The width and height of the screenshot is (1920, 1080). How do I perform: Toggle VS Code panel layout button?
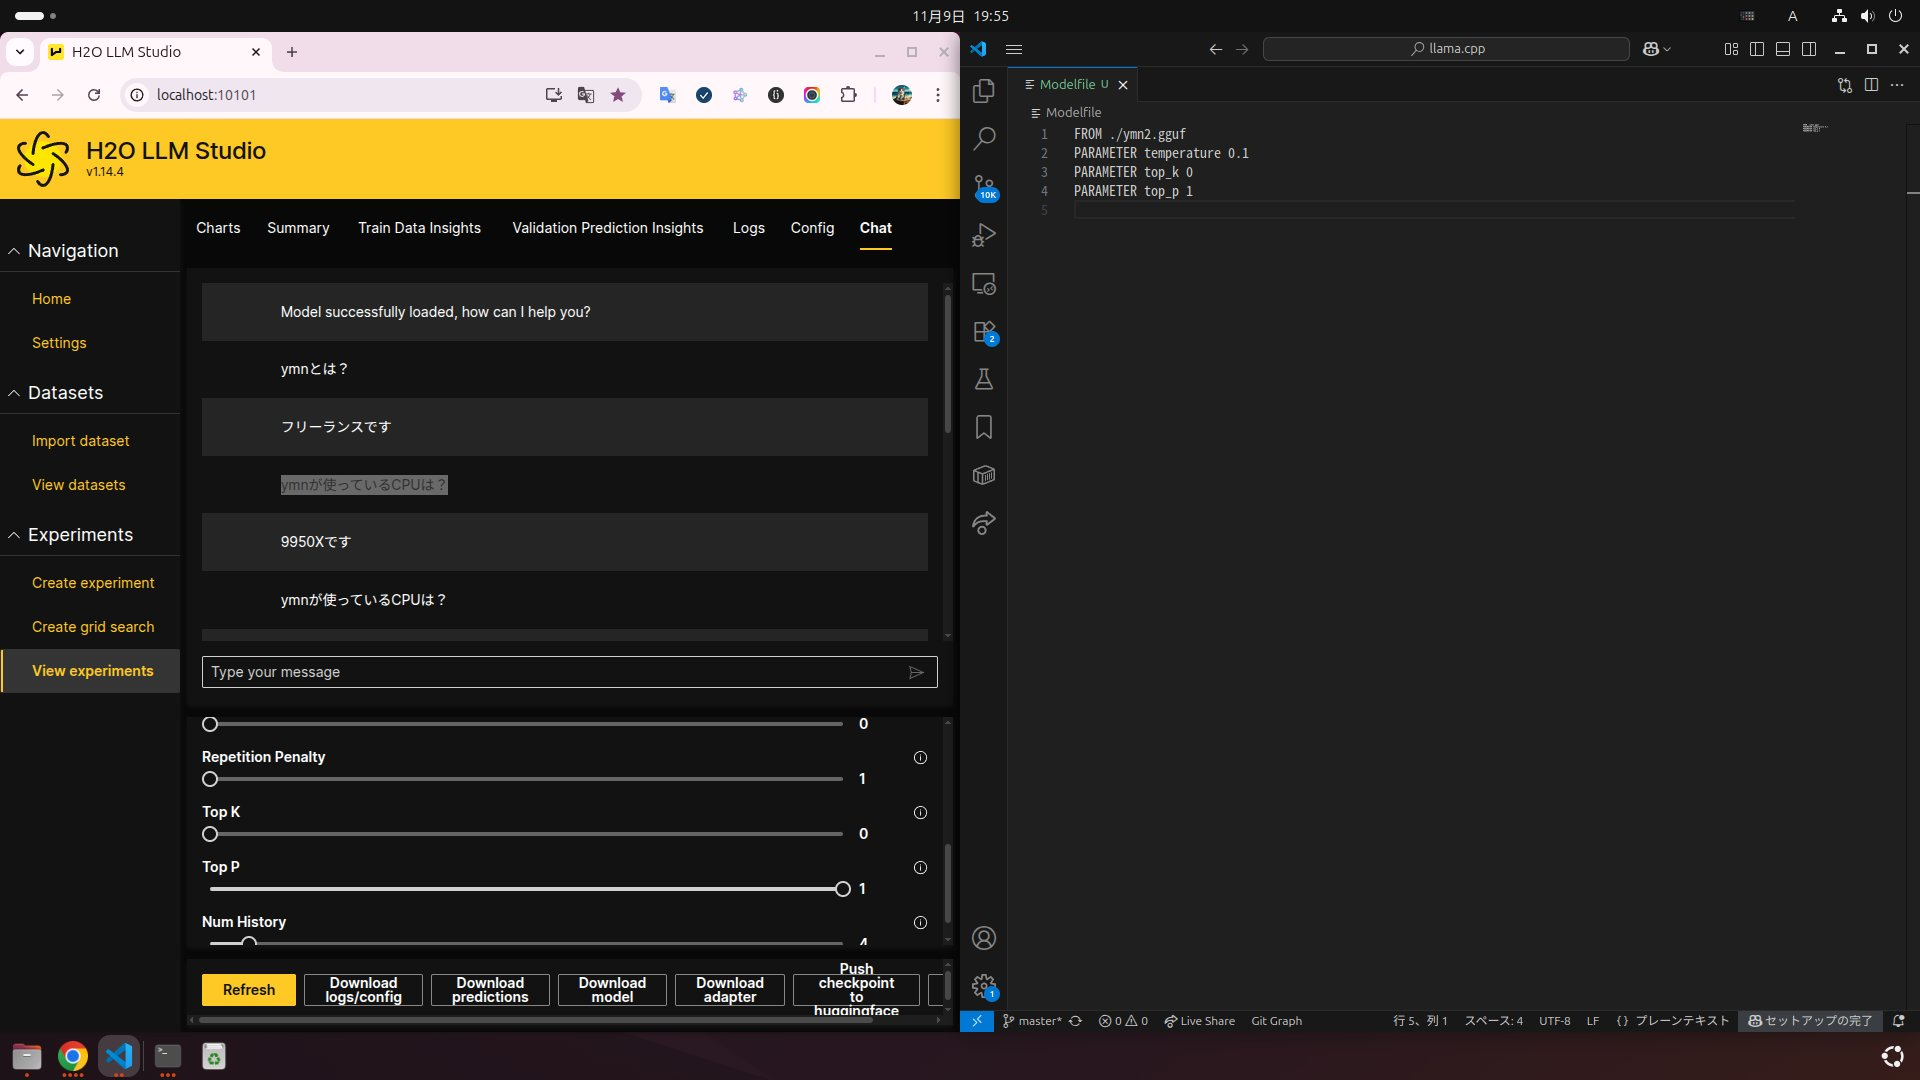click(x=1783, y=49)
